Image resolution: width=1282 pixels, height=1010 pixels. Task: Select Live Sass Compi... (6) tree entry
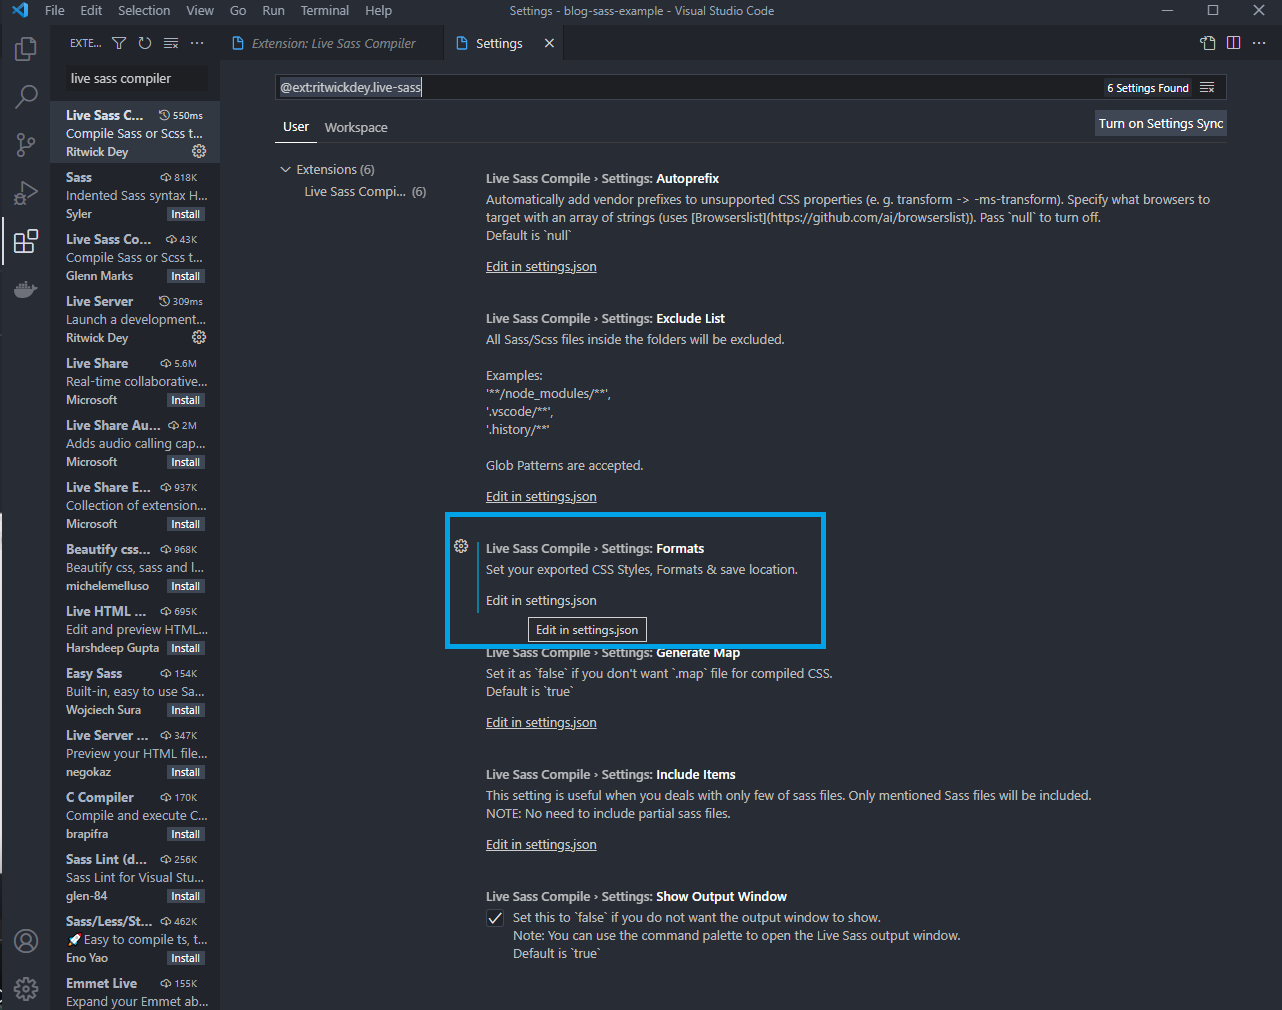click(x=365, y=191)
